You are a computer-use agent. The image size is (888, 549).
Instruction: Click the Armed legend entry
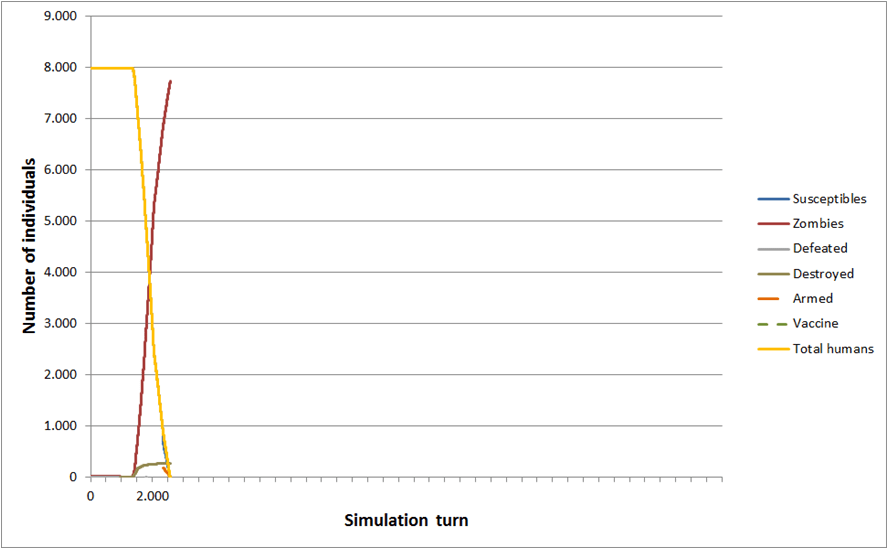click(x=812, y=298)
